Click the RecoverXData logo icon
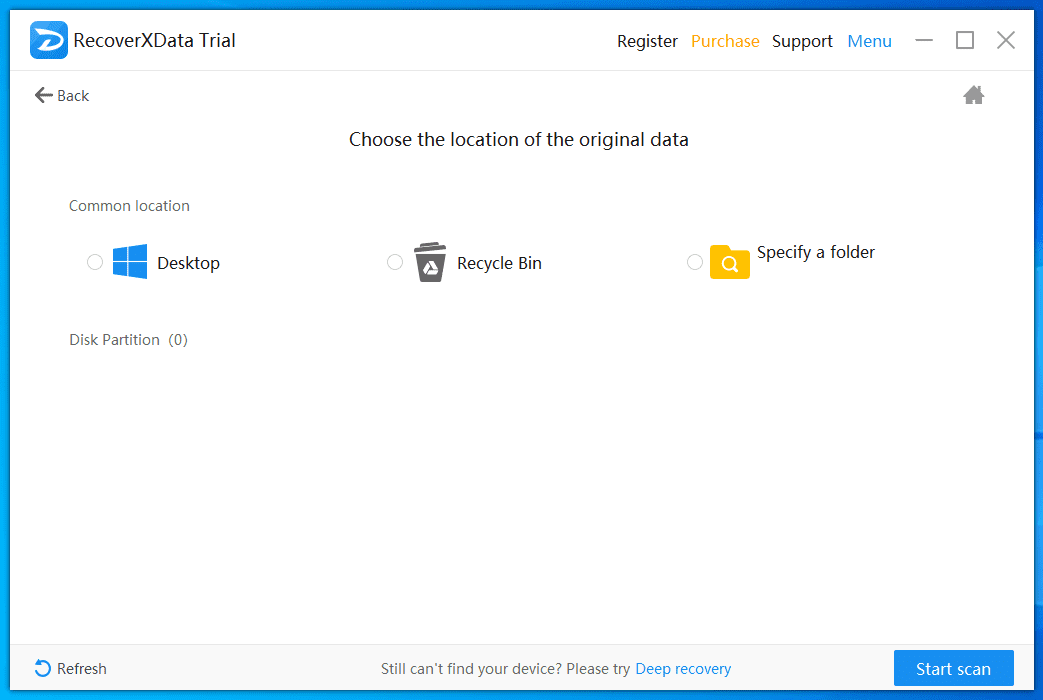 pyautogui.click(x=49, y=41)
